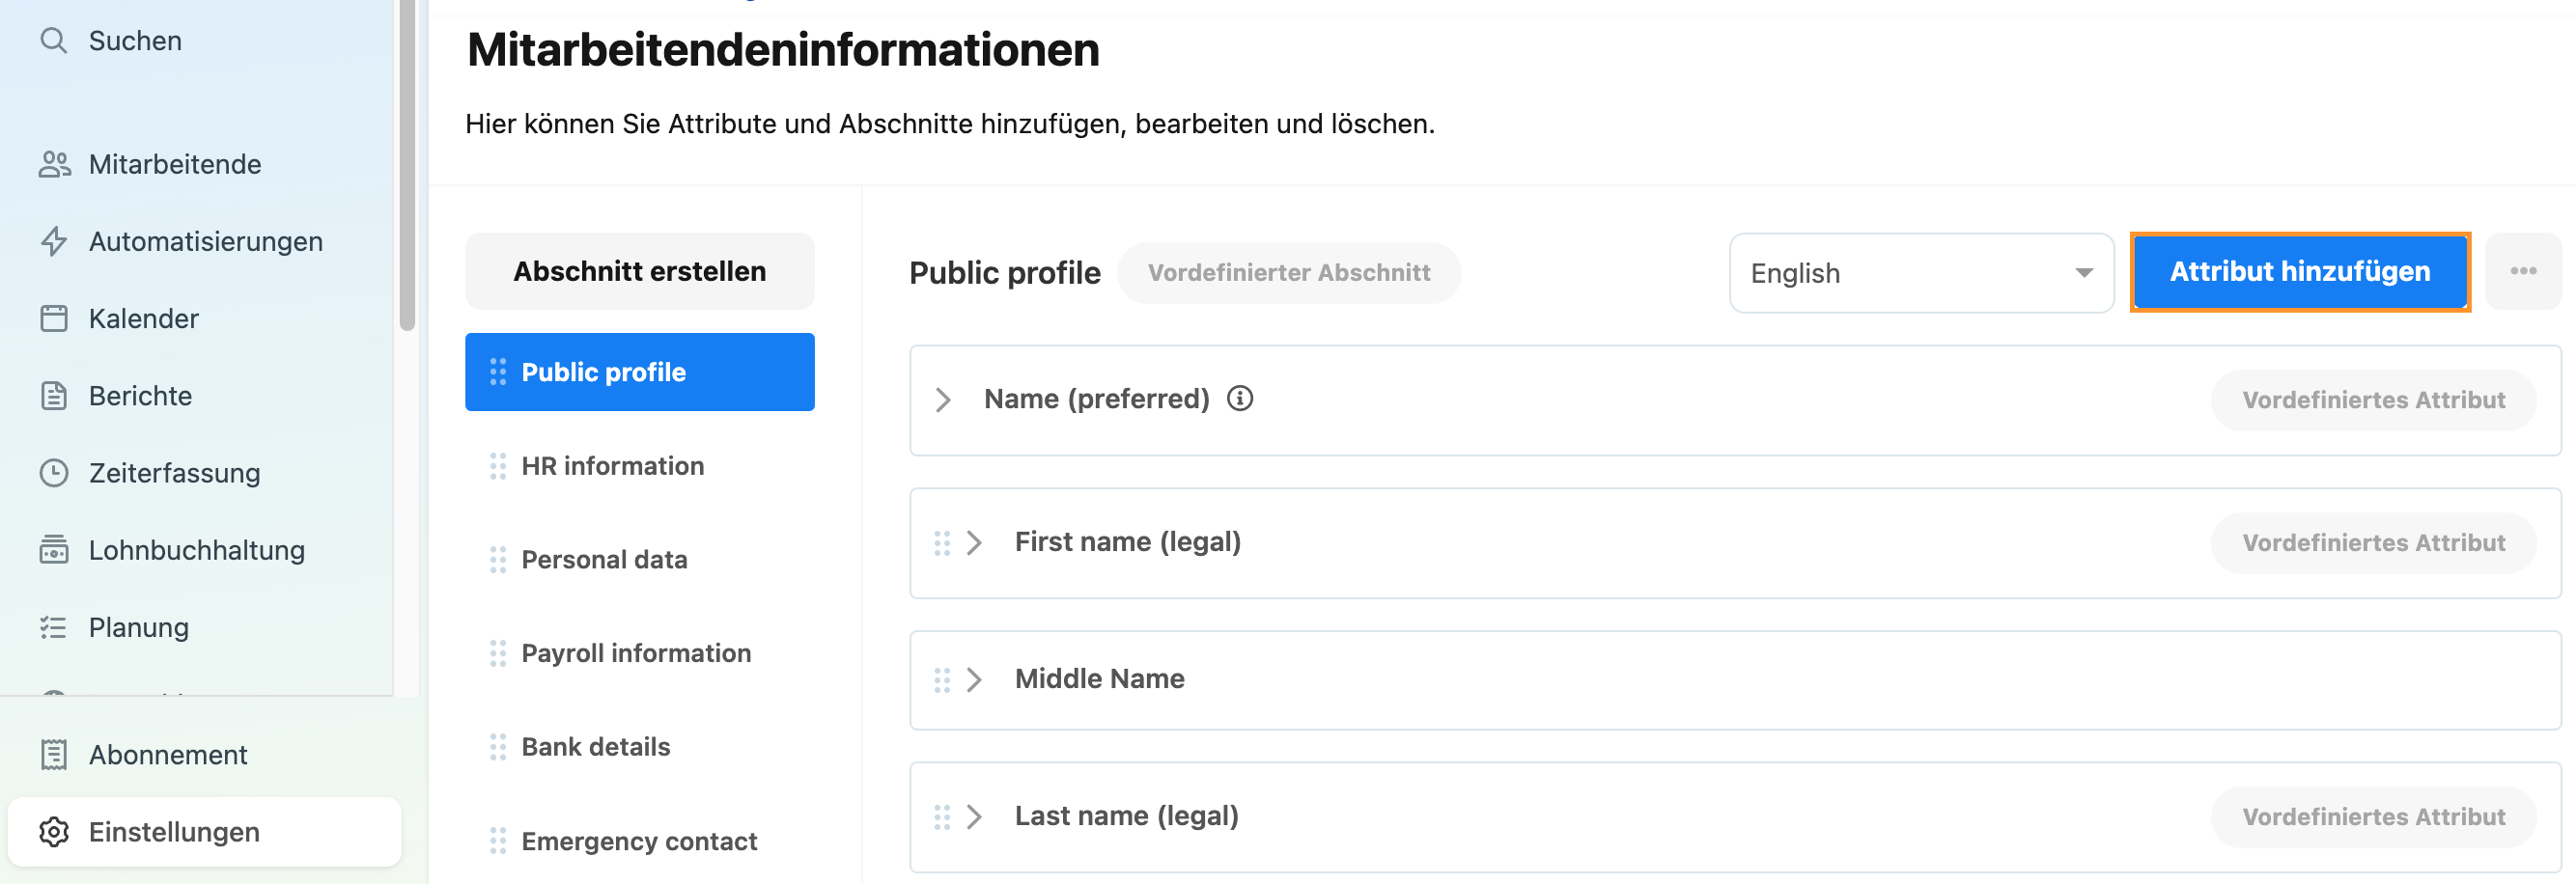Viewport: 2576px width, 884px height.
Task: Expand the First name (legal) row
Action: (x=974, y=542)
